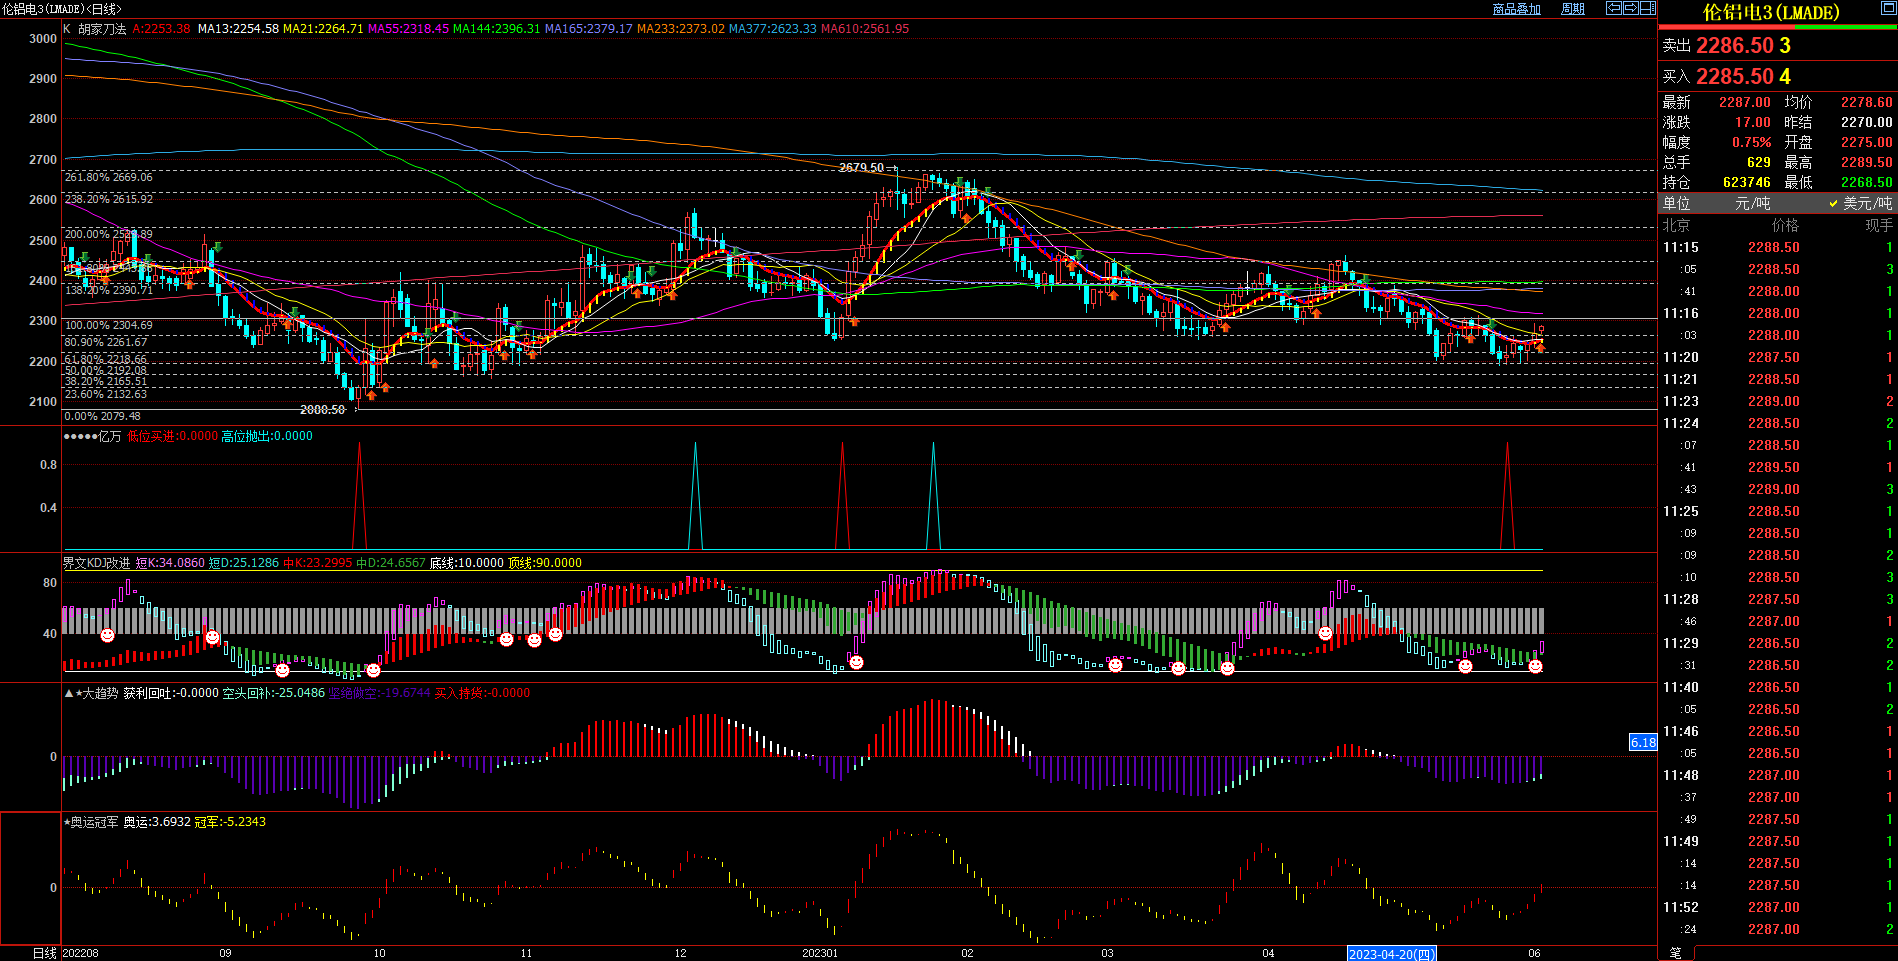Click the last smiley marker in KD panel
The width and height of the screenshot is (1898, 961).
pyautogui.click(x=1535, y=666)
